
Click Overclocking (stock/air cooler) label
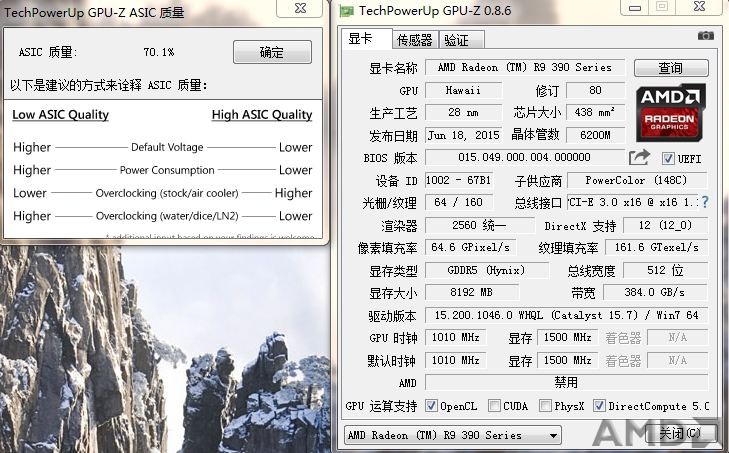pyautogui.click(x=167, y=193)
